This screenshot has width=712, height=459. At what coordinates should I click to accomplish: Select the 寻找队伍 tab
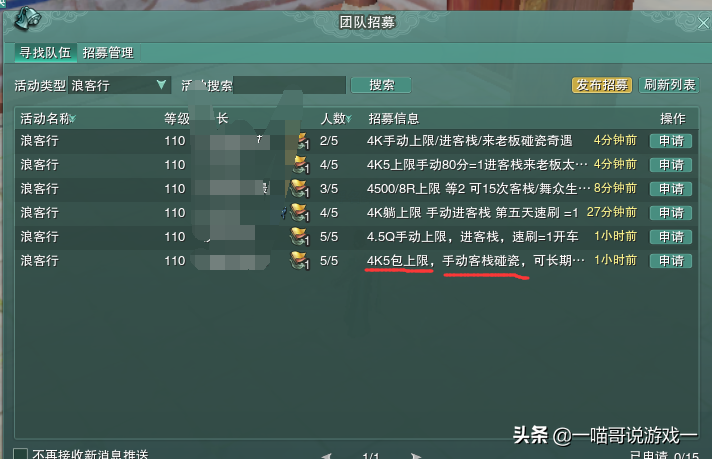pos(45,53)
